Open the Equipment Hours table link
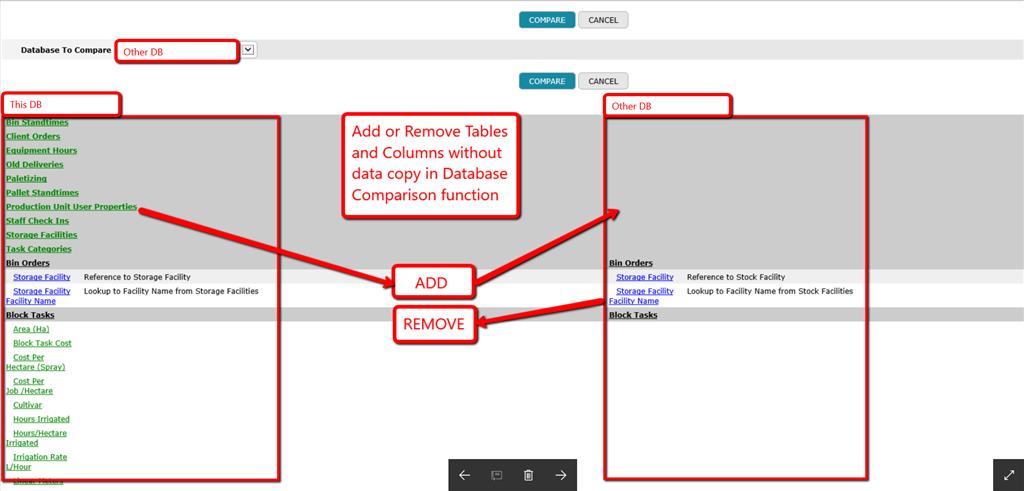This screenshot has width=1024, height=491. [41, 150]
